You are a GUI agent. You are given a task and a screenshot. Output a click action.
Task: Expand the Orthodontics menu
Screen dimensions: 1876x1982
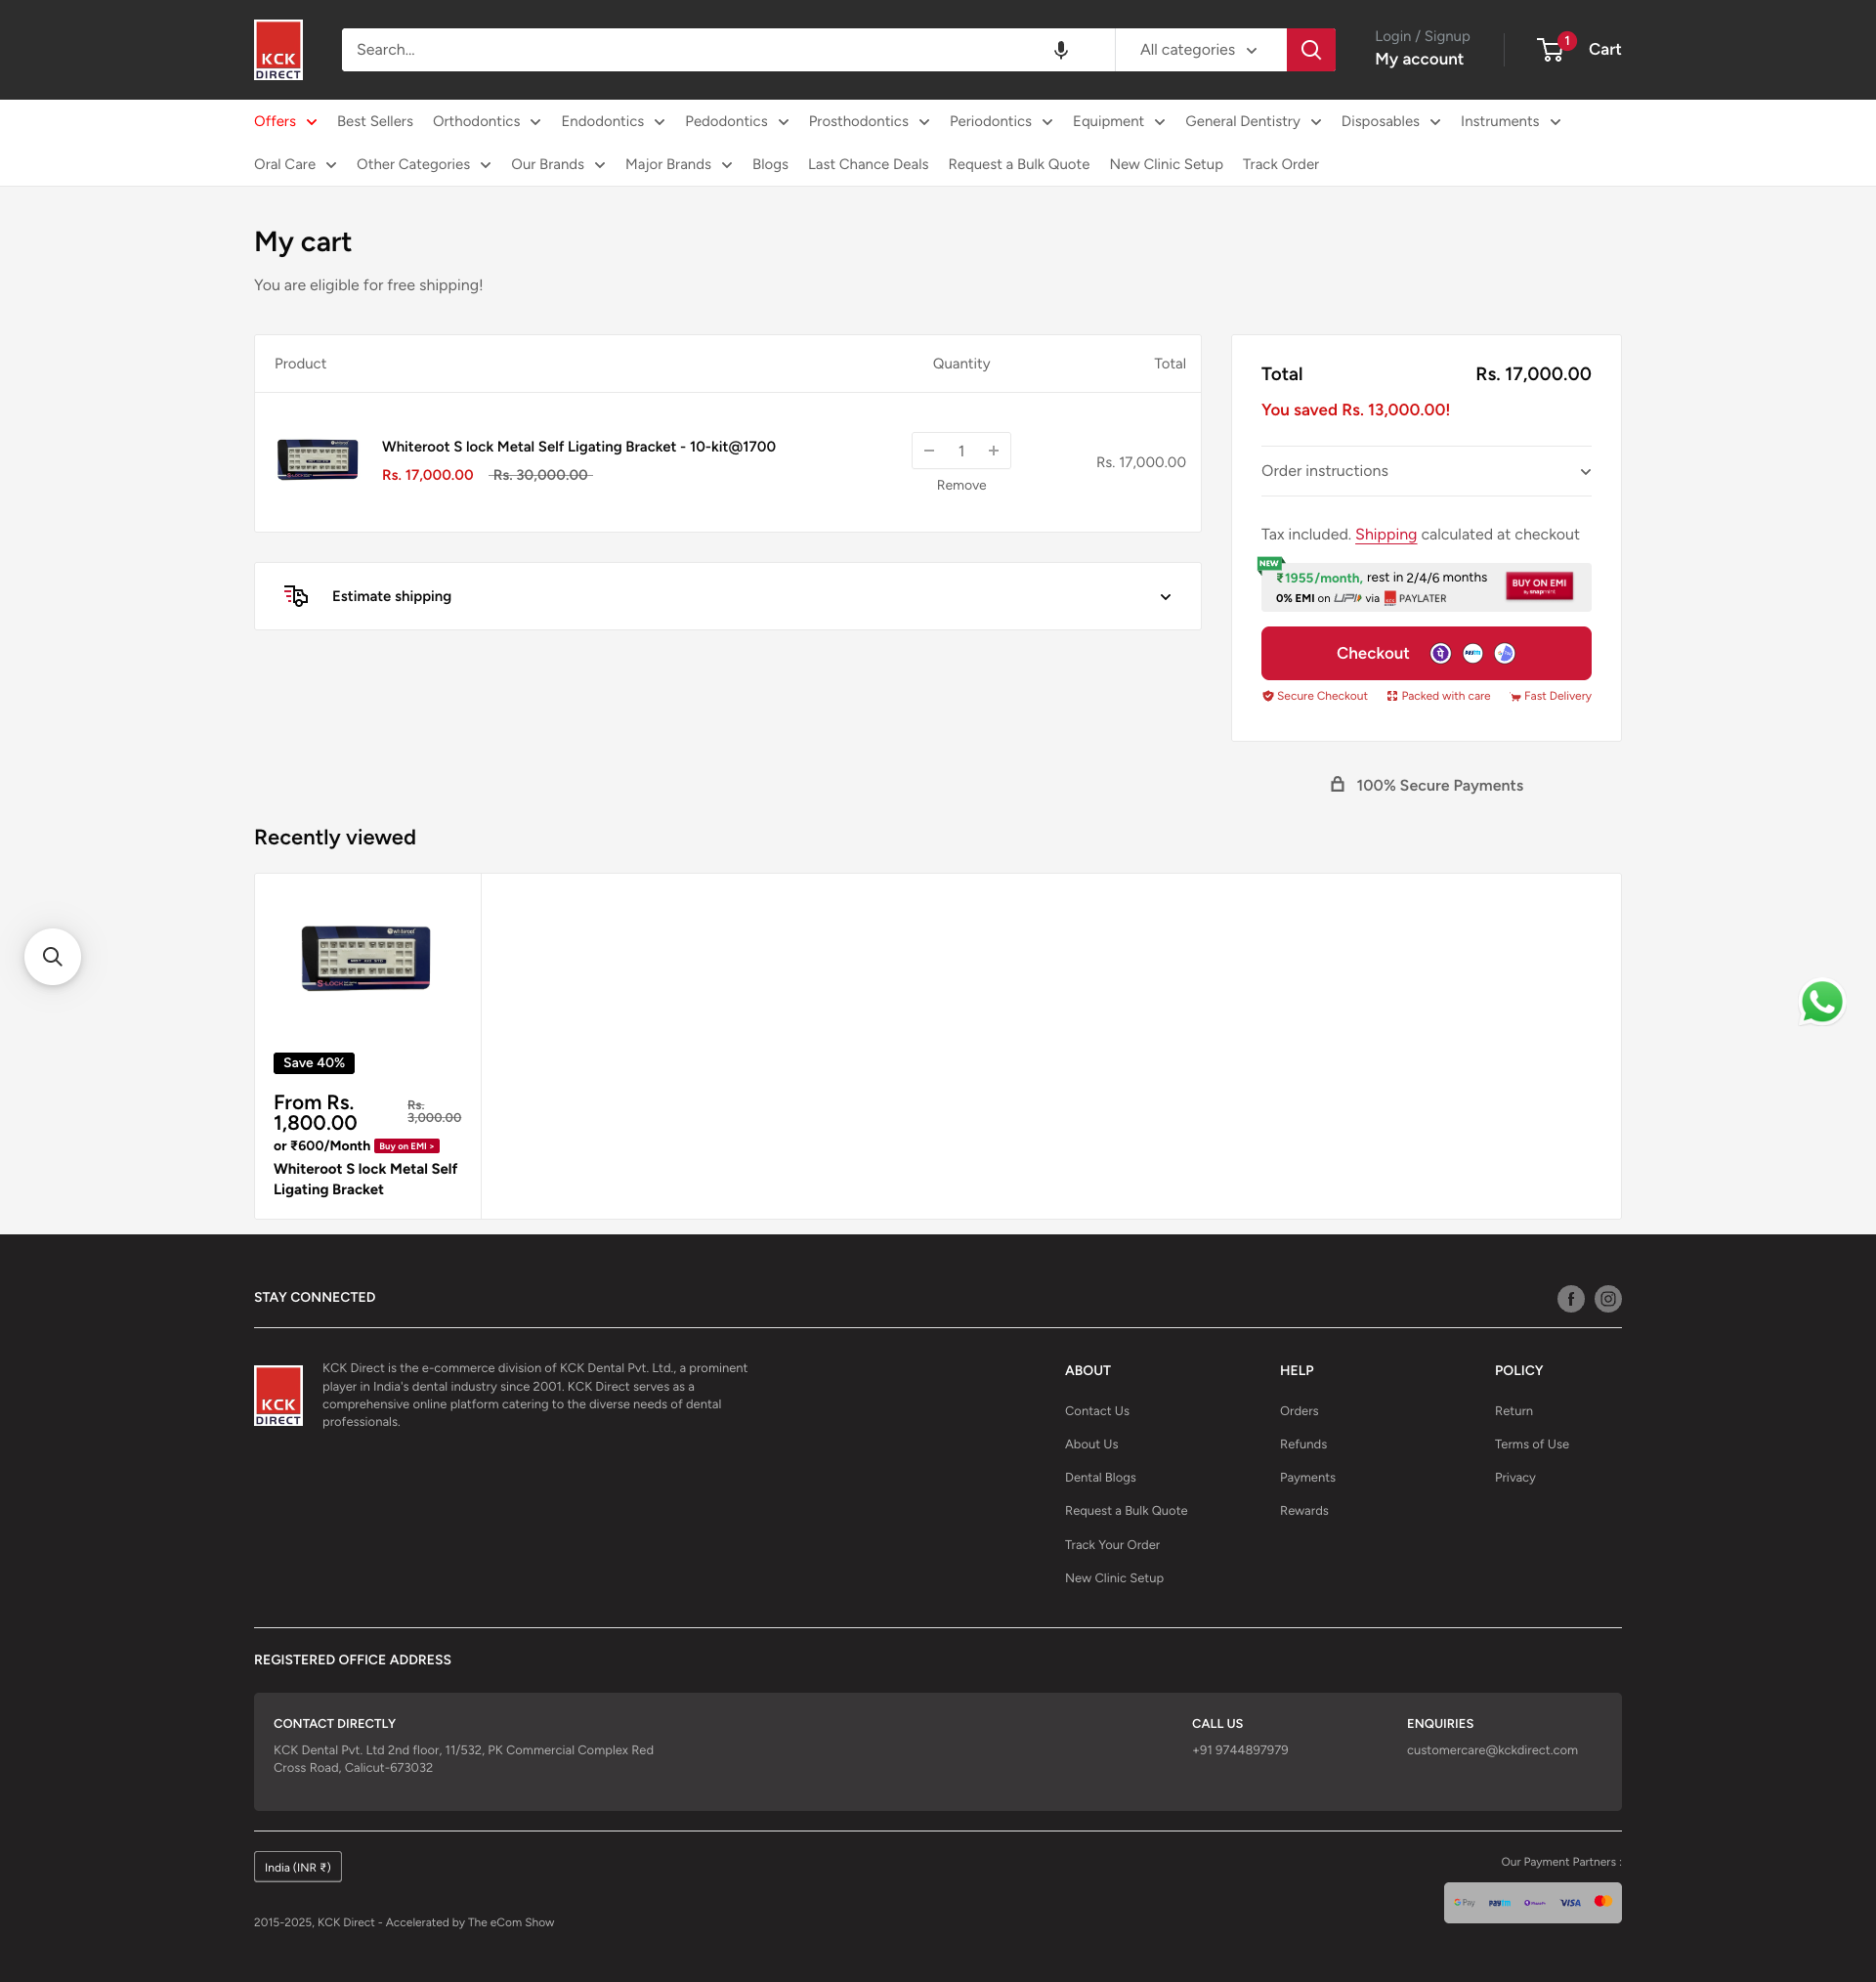[x=487, y=121]
